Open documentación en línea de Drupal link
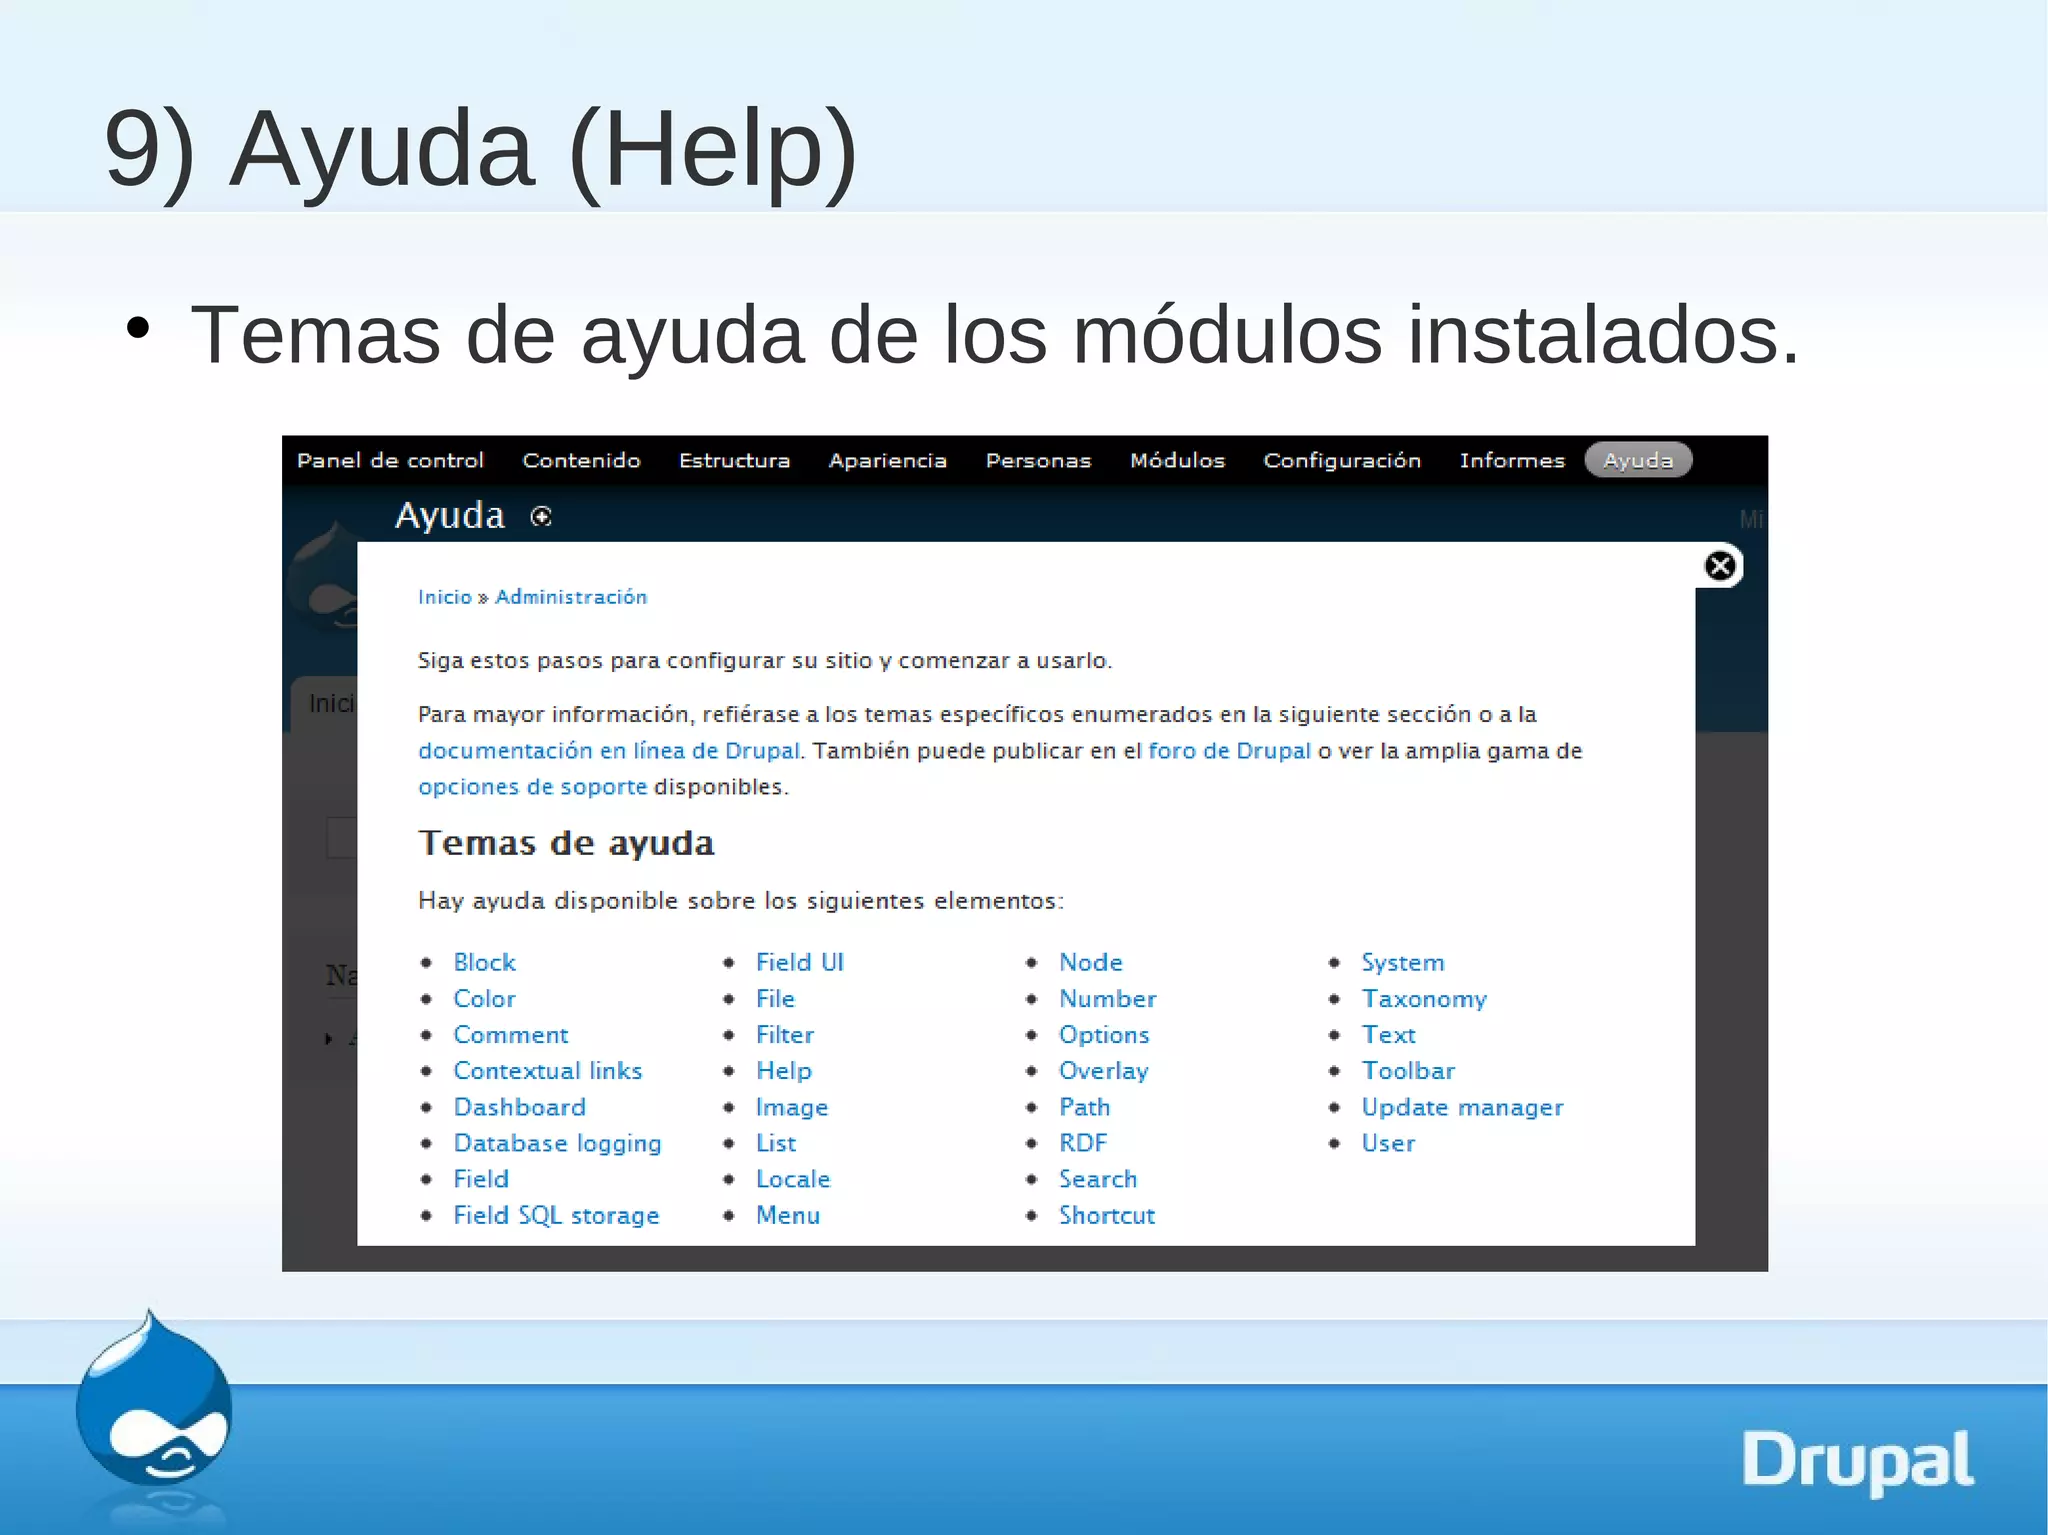The width and height of the screenshot is (2048, 1535). [x=609, y=751]
